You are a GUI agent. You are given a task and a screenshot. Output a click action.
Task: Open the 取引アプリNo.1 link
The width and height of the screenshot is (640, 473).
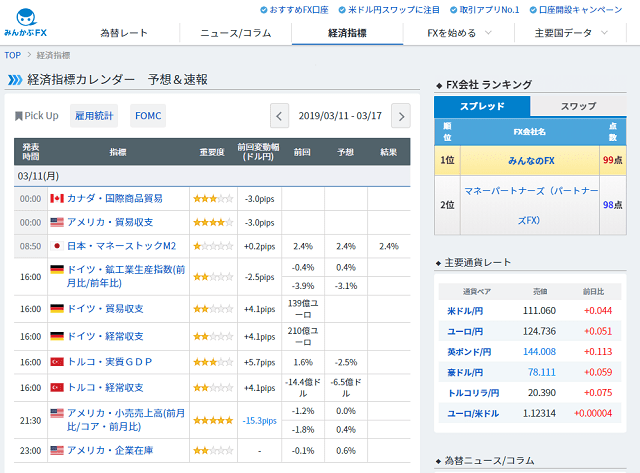489,10
